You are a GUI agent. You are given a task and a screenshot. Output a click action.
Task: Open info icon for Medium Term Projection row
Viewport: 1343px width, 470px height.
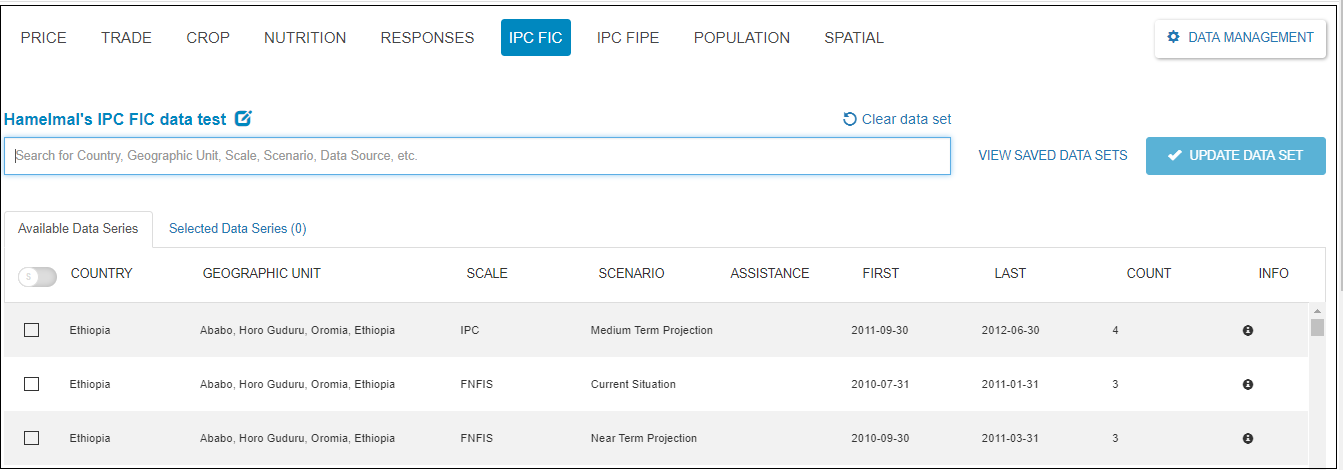pos(1247,330)
